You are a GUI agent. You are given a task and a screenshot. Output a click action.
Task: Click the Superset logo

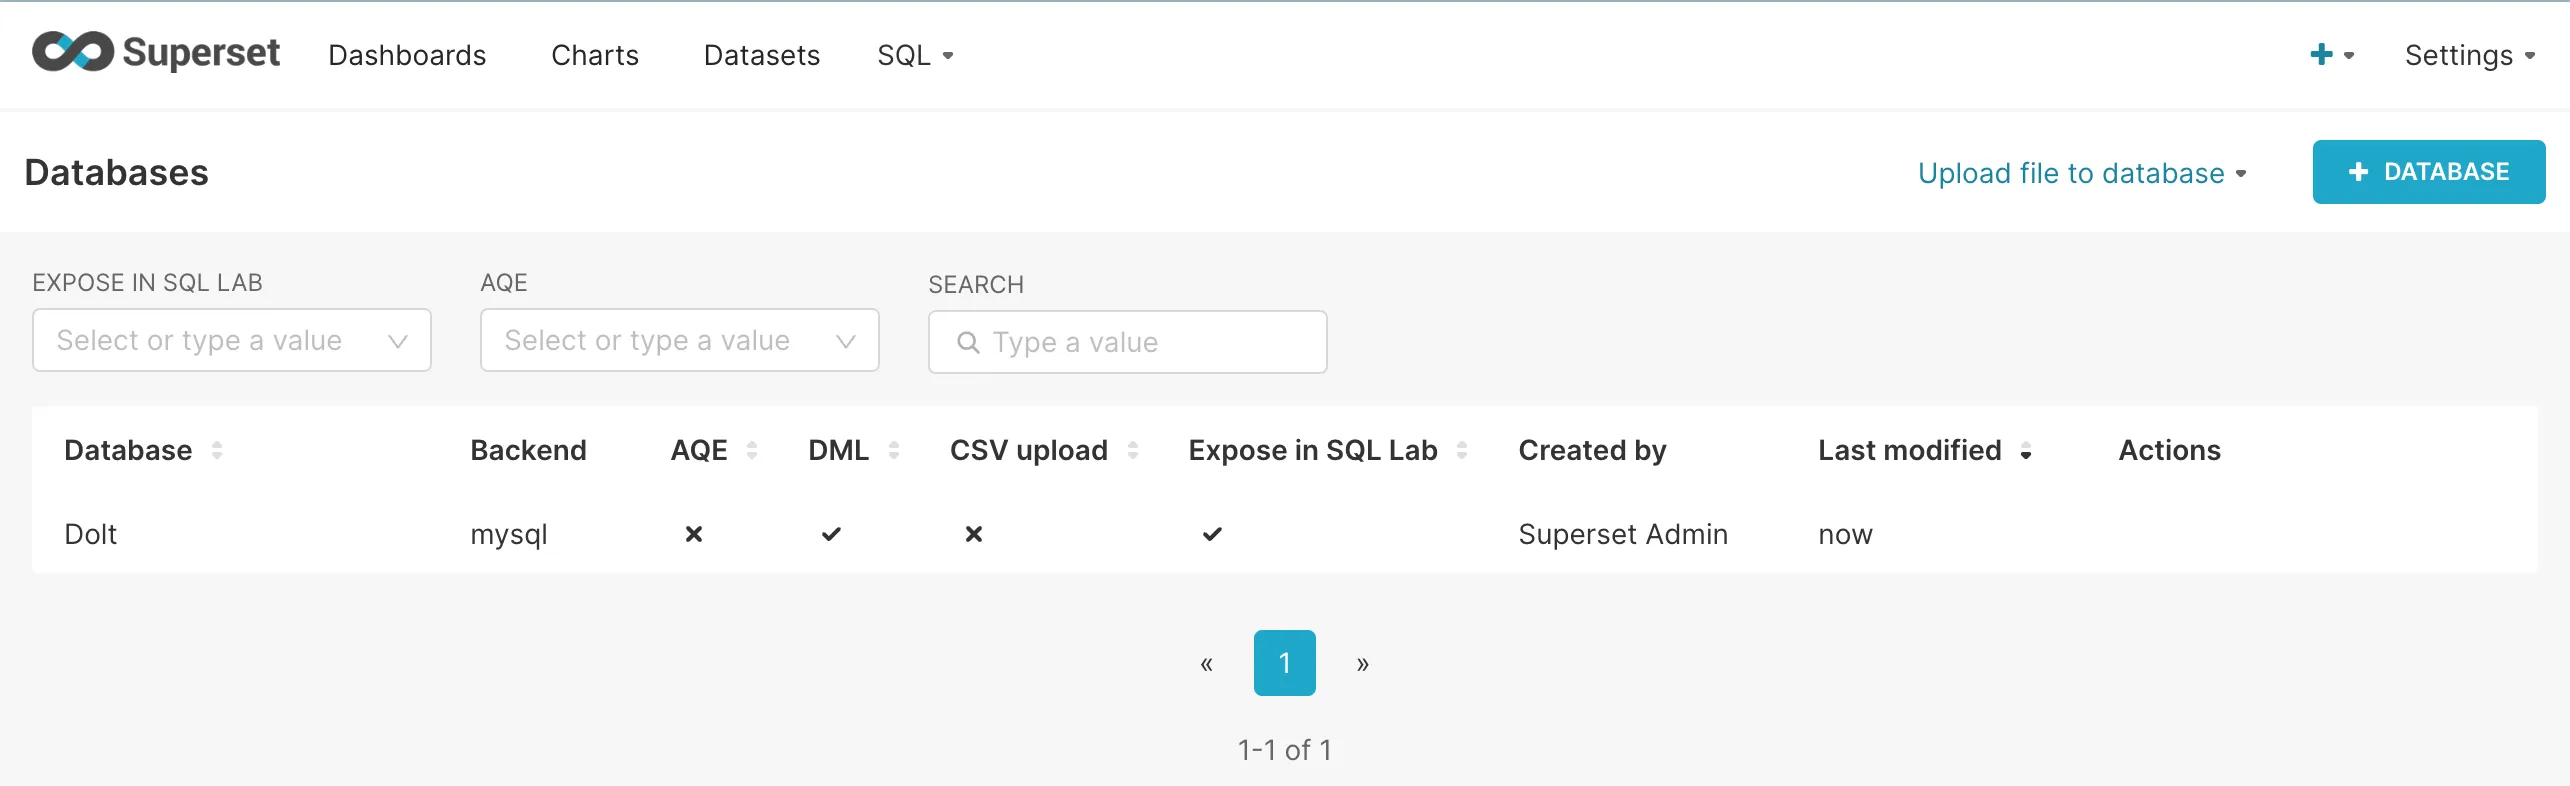(155, 52)
